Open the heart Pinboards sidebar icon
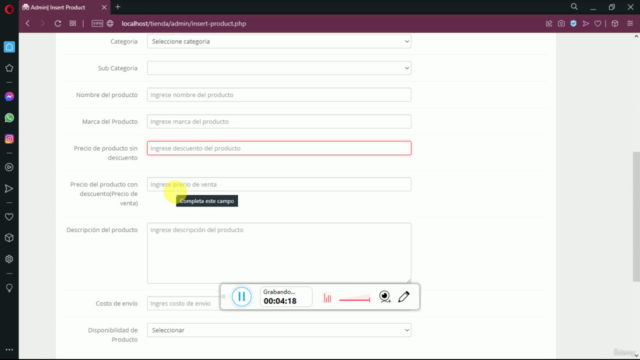Image resolution: width=640 pixels, height=360 pixels. point(9,217)
